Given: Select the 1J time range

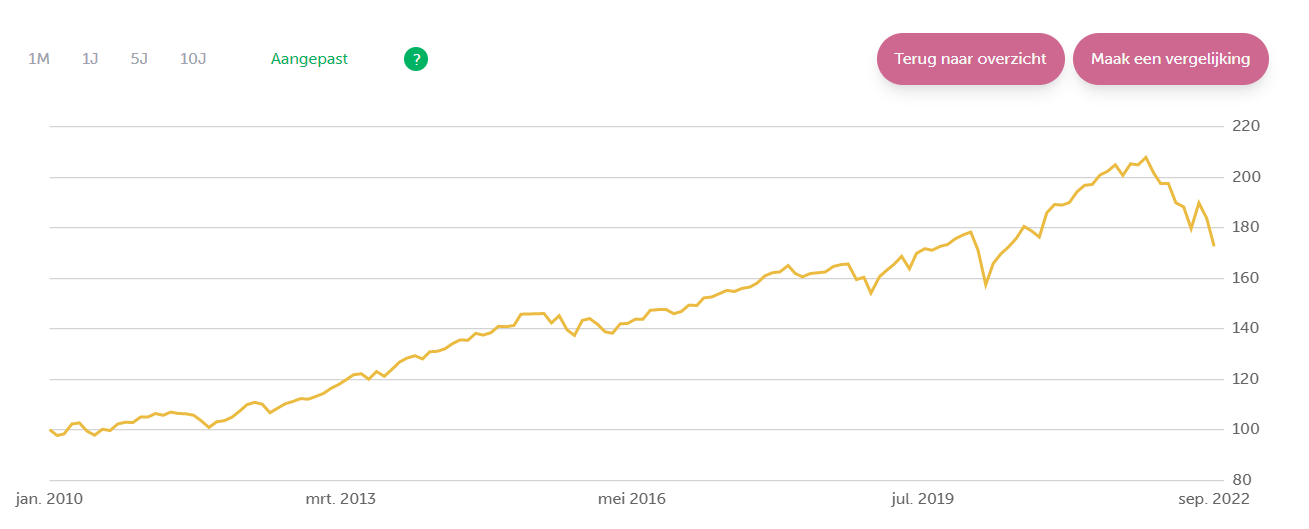Looking at the screenshot, I should pos(90,59).
